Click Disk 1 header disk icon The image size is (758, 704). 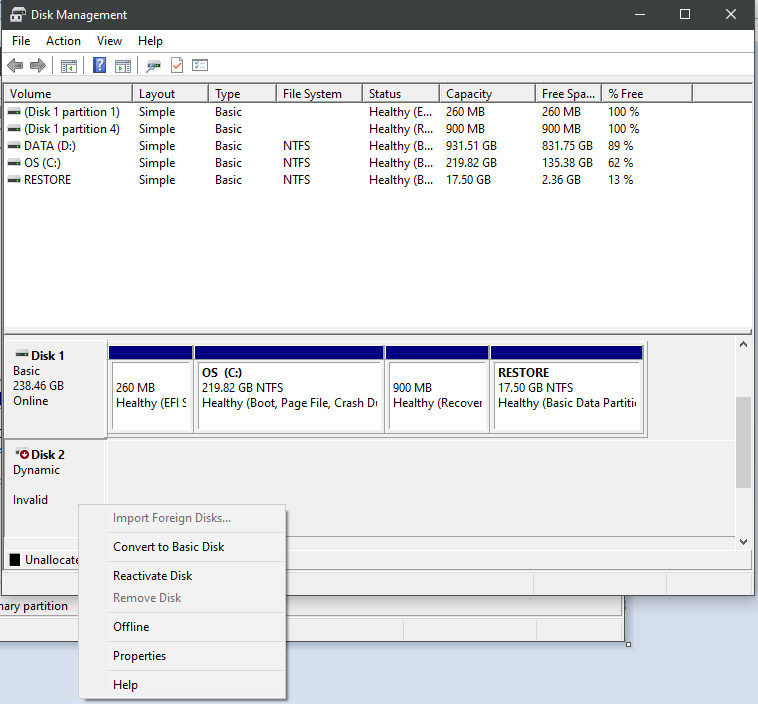(x=22, y=353)
